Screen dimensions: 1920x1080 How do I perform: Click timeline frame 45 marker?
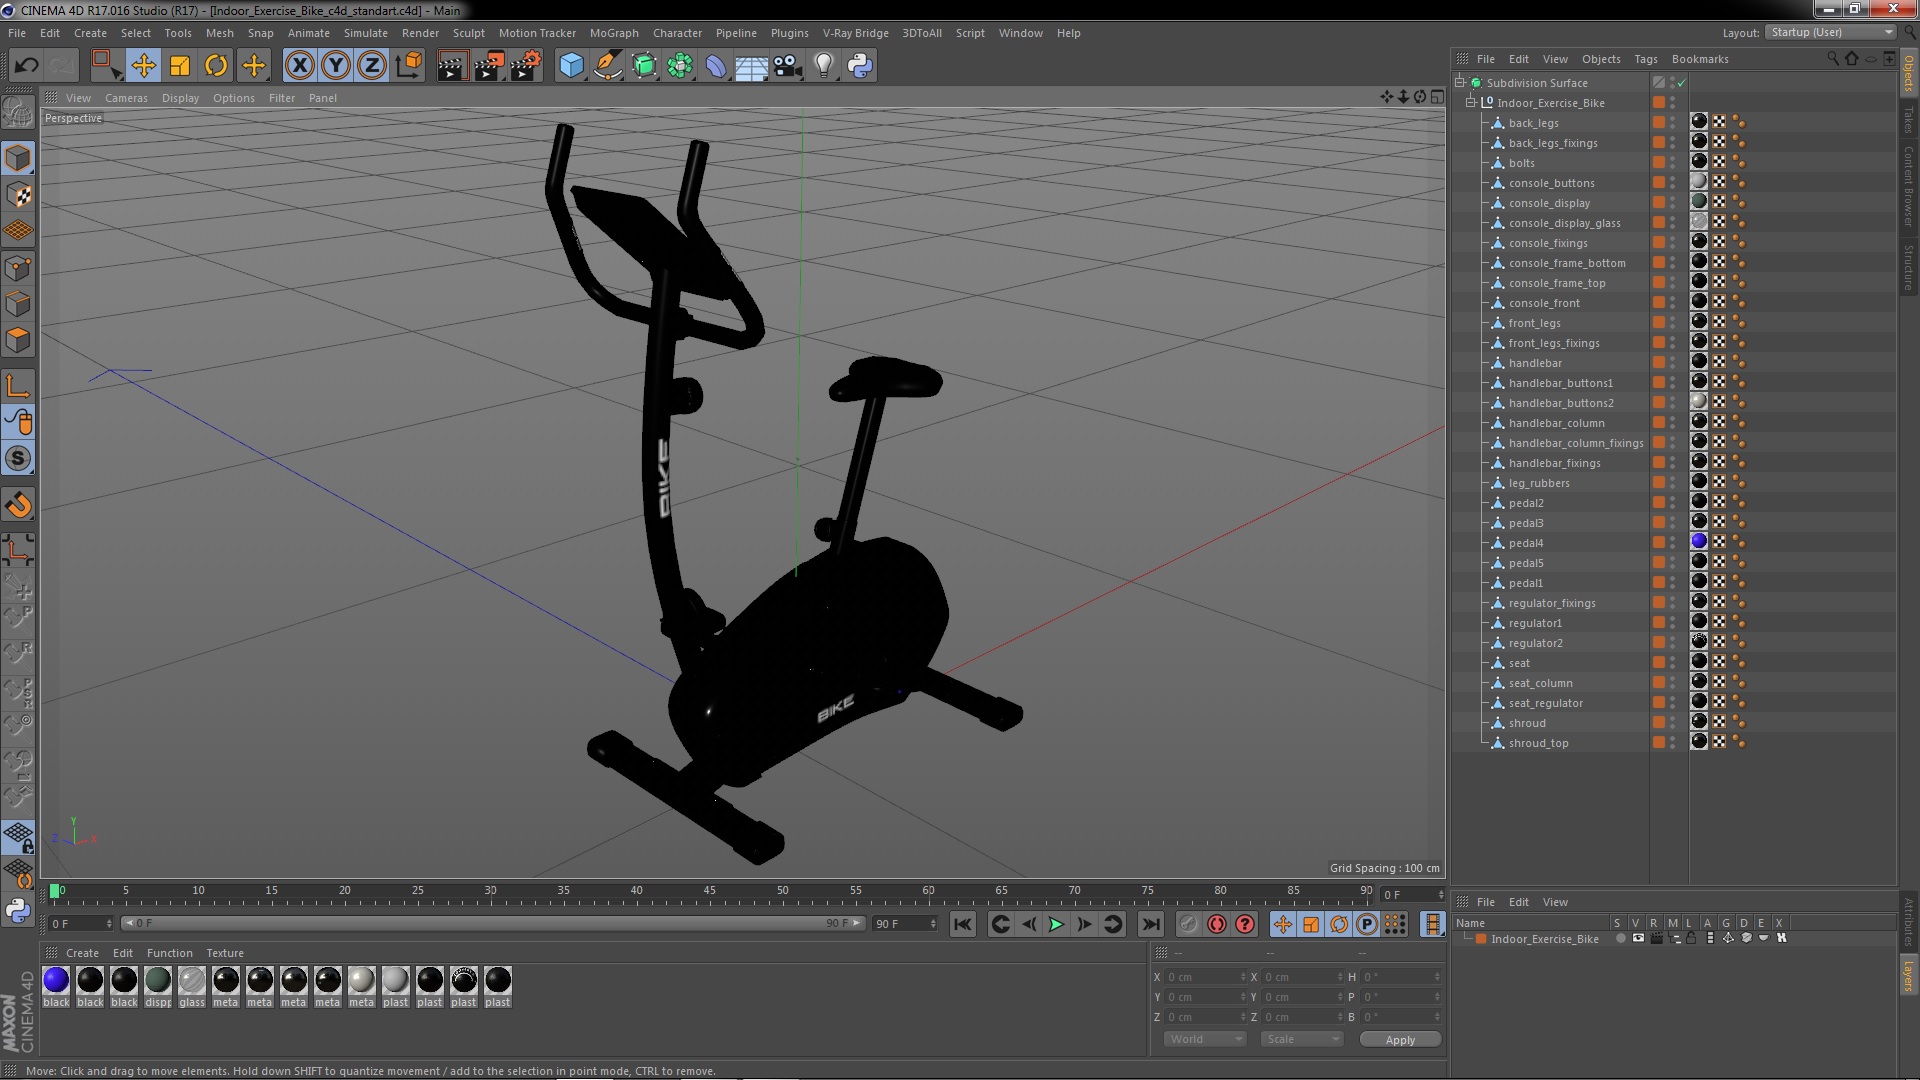point(709,891)
